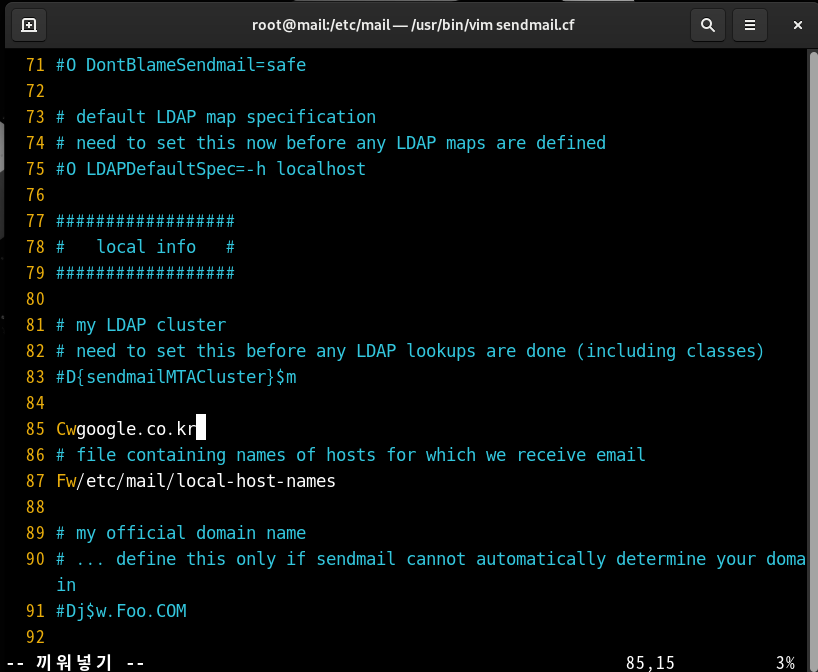Click the '# local info #' comment
Image resolution: width=818 pixels, height=672 pixels.
pos(145,247)
